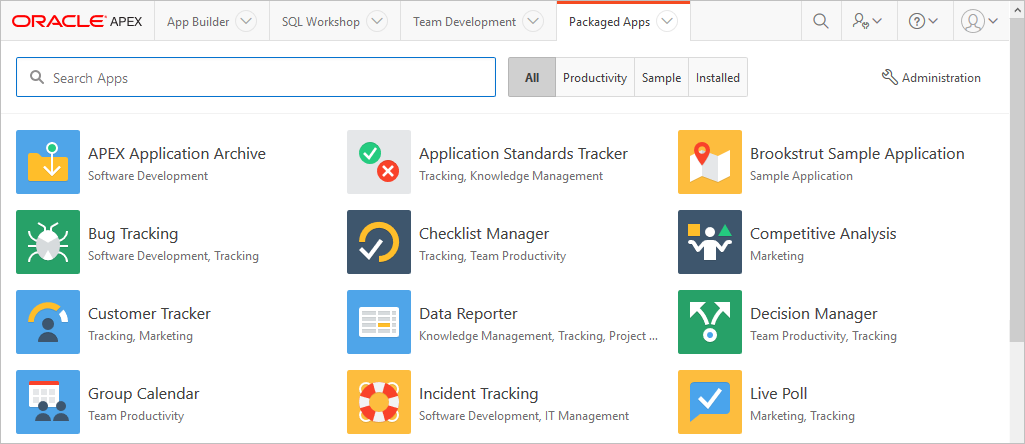Open the Data Reporter title link
Image resolution: width=1025 pixels, height=444 pixels.
pyautogui.click(x=468, y=314)
